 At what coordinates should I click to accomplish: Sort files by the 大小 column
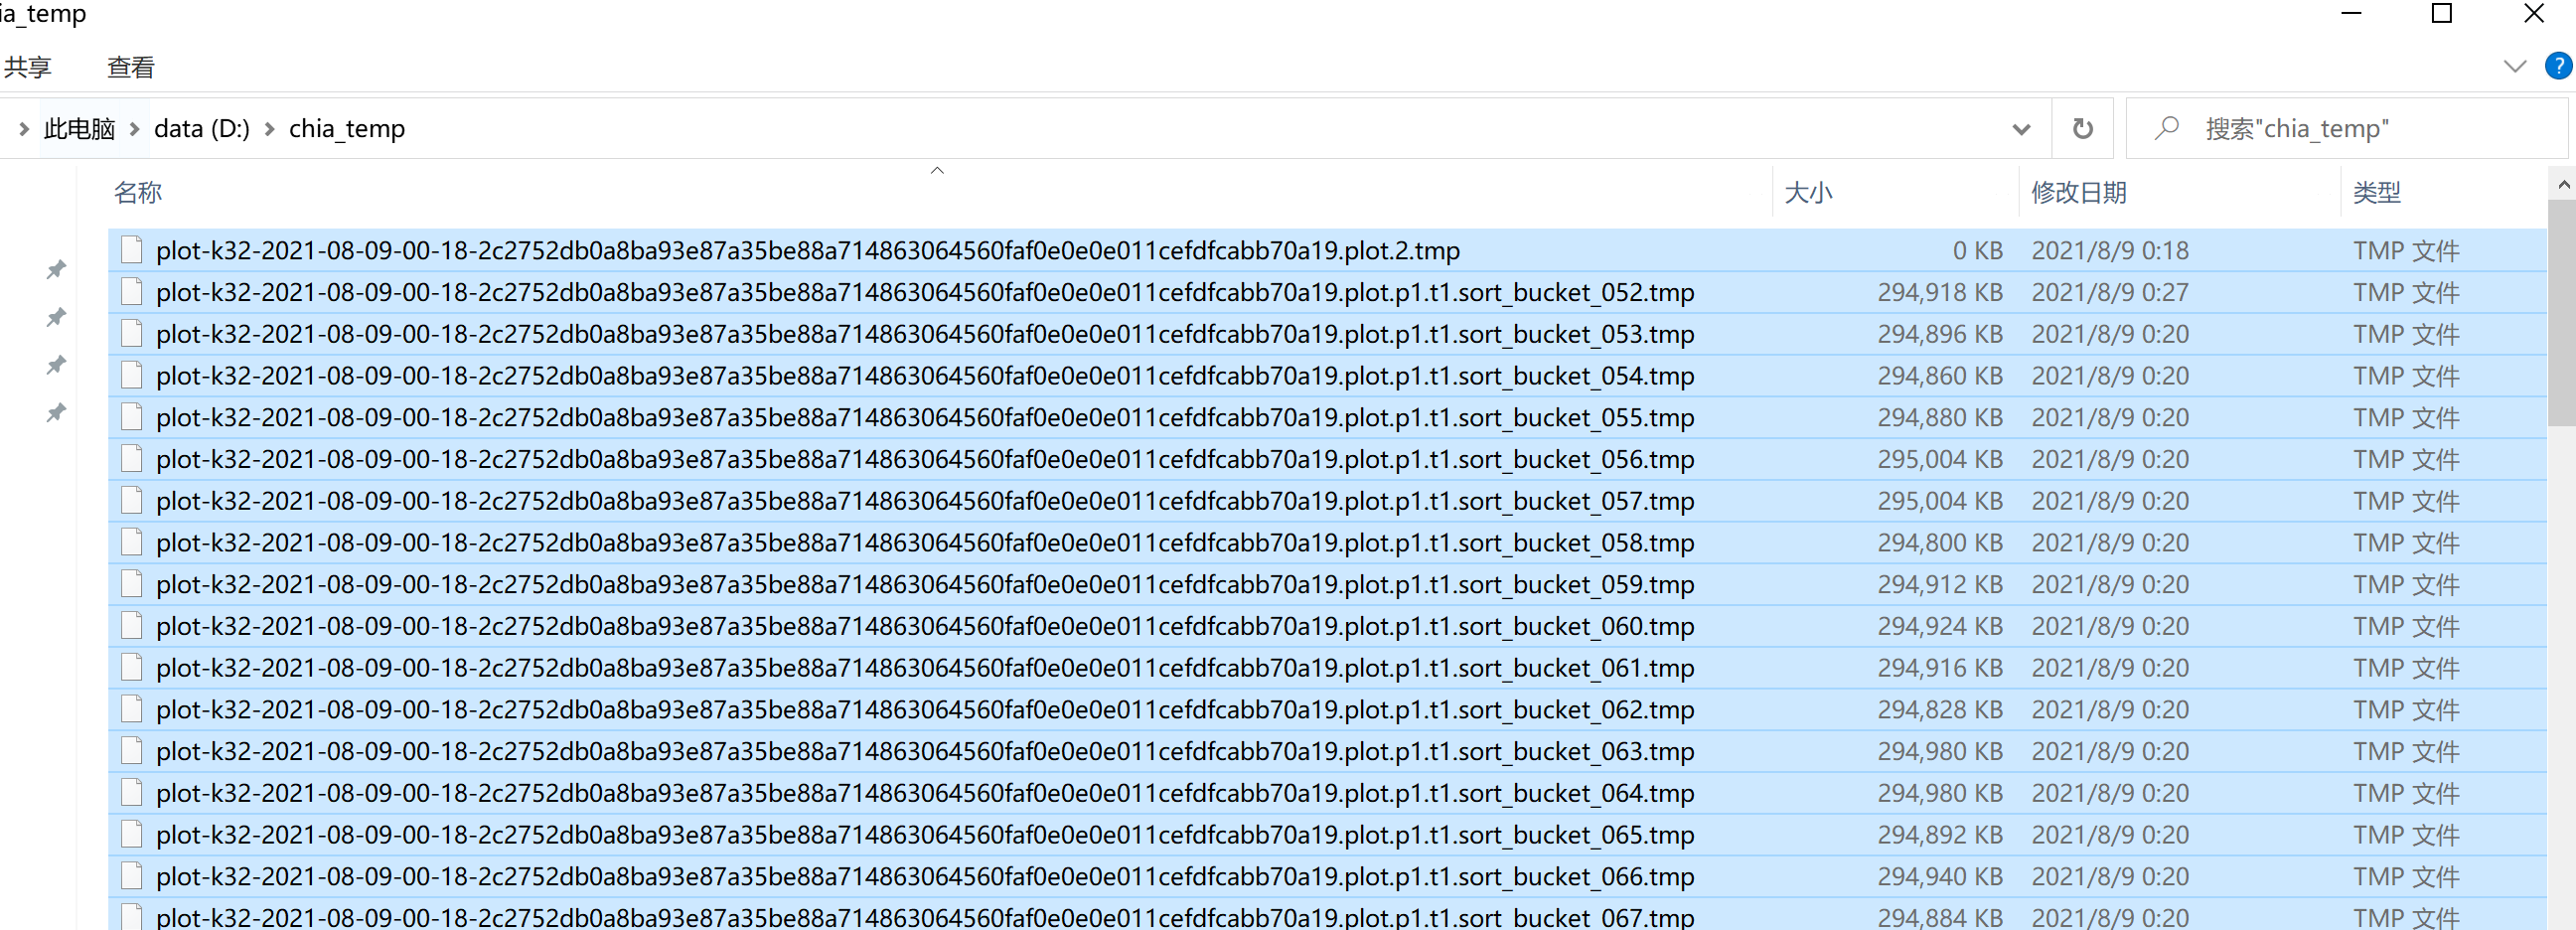pyautogui.click(x=1810, y=192)
